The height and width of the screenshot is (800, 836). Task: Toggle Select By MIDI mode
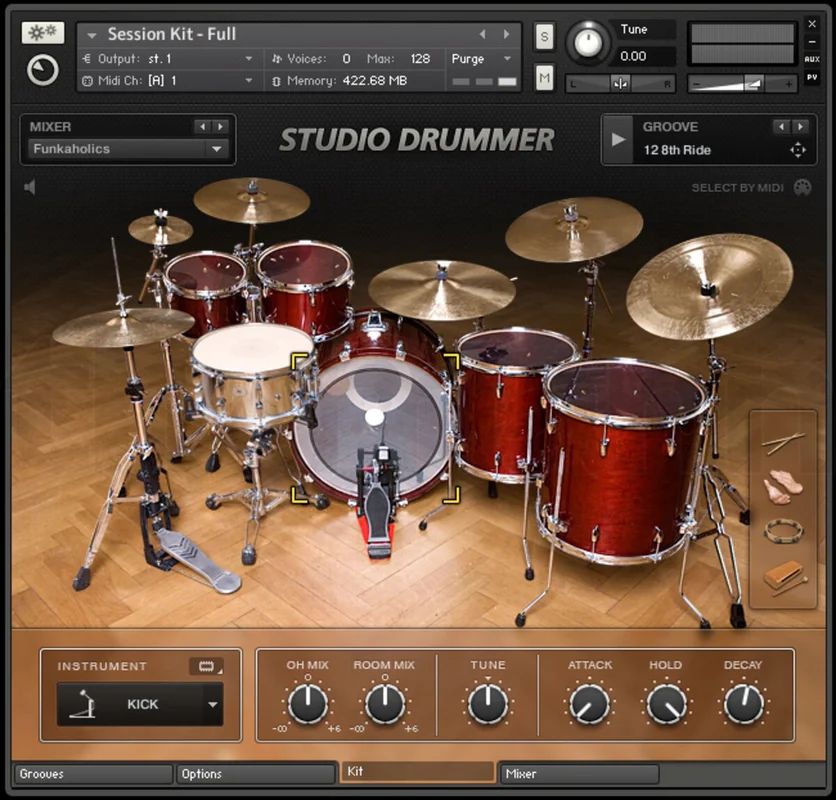pos(737,188)
